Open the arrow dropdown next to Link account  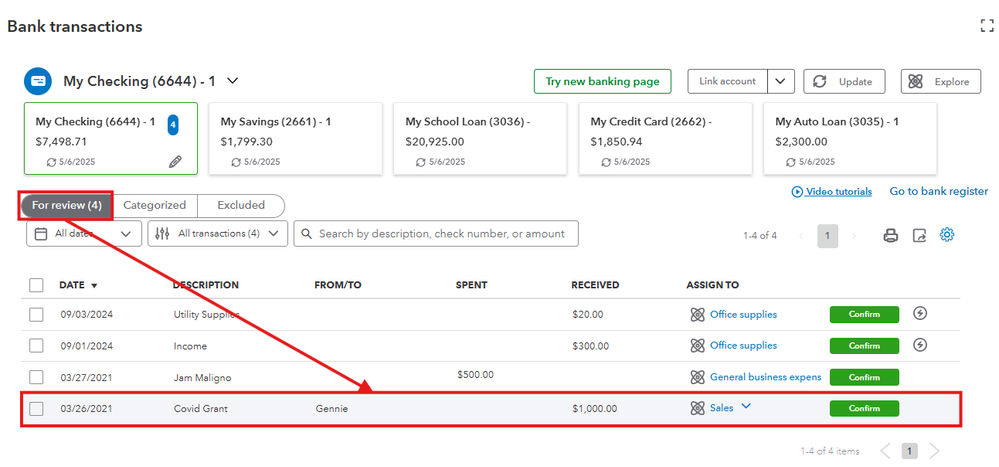click(782, 81)
